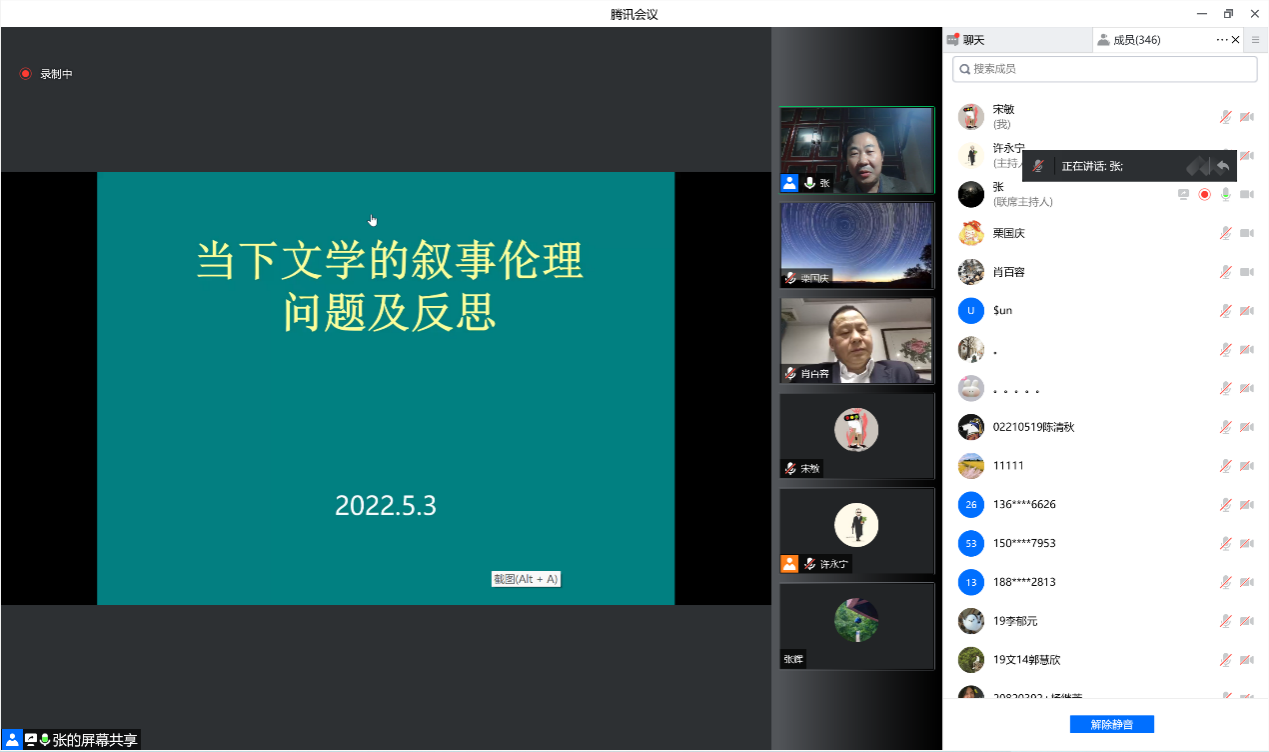Toggle 栗国庆's muted microphone in member list
This screenshot has width=1269, height=752.
pyautogui.click(x=1225, y=233)
